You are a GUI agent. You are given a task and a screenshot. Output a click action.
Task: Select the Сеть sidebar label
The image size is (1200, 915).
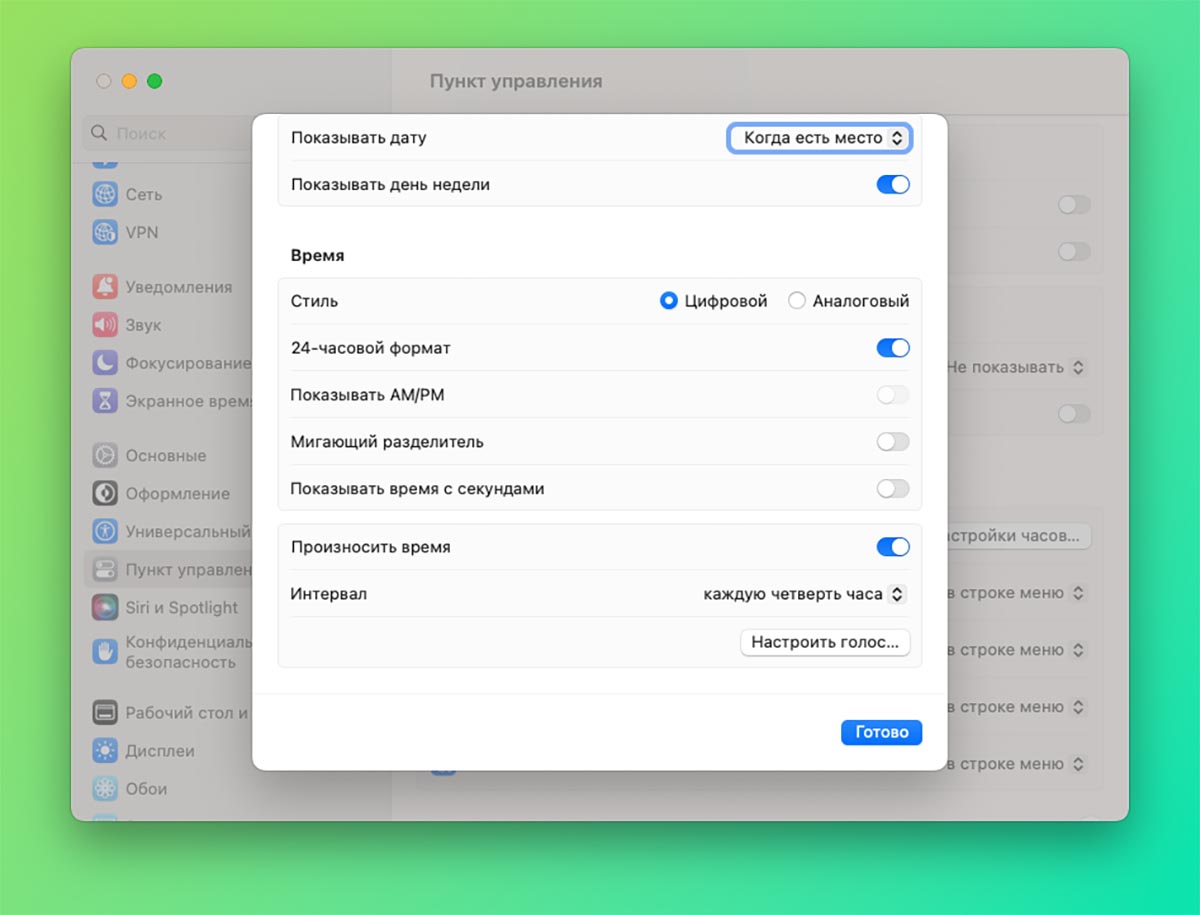click(x=144, y=195)
